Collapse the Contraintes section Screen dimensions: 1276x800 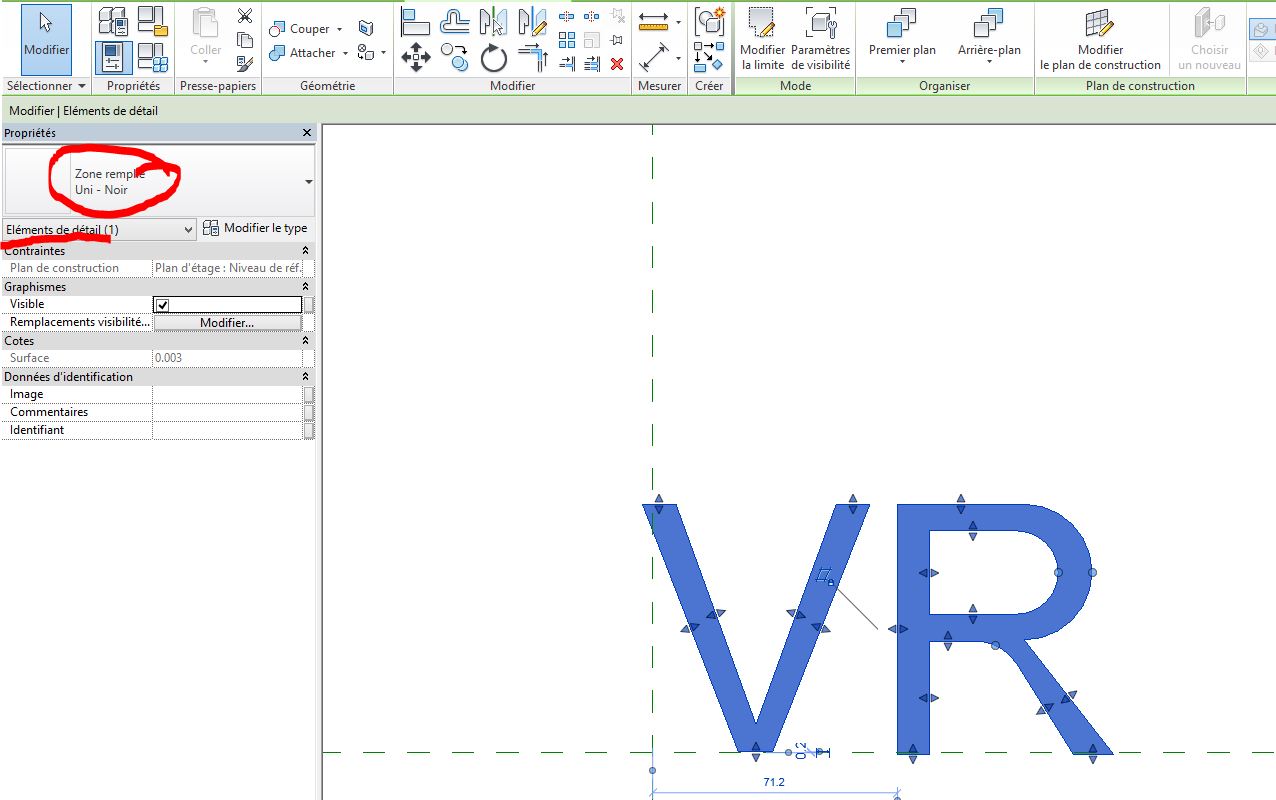(306, 251)
